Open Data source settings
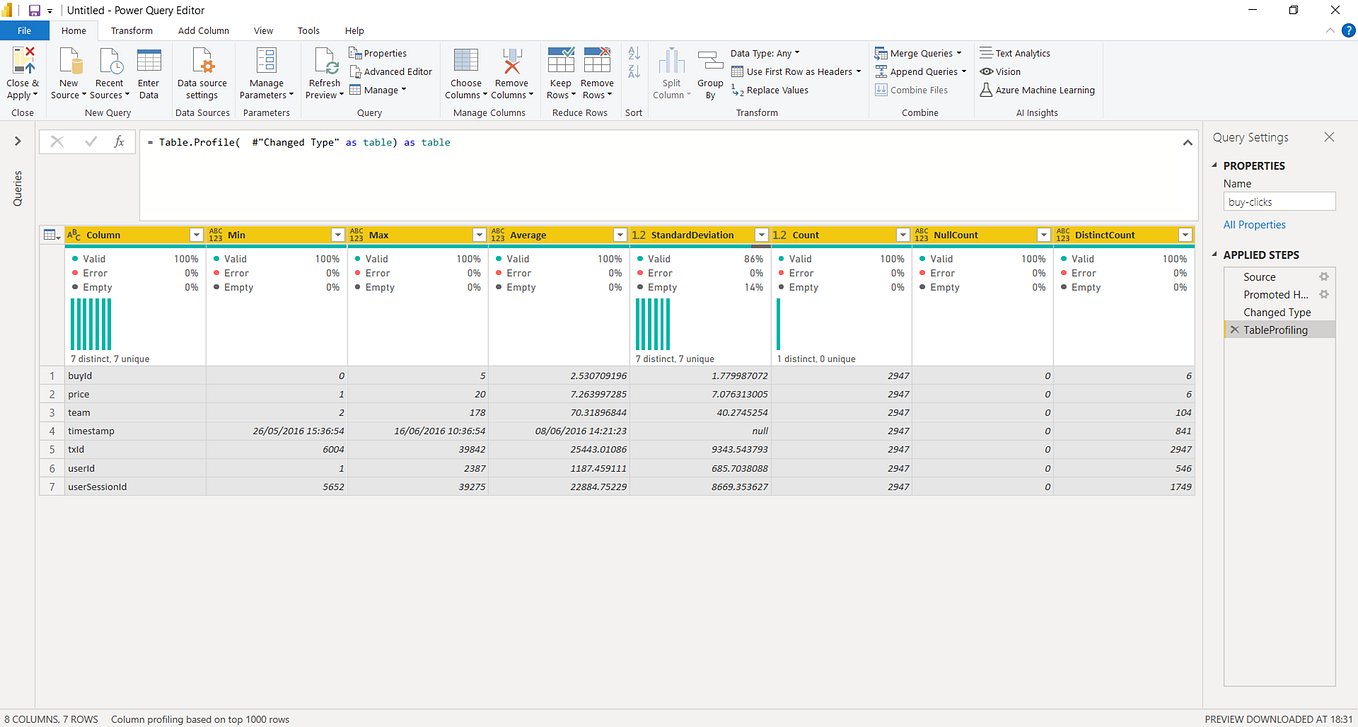 [202, 72]
